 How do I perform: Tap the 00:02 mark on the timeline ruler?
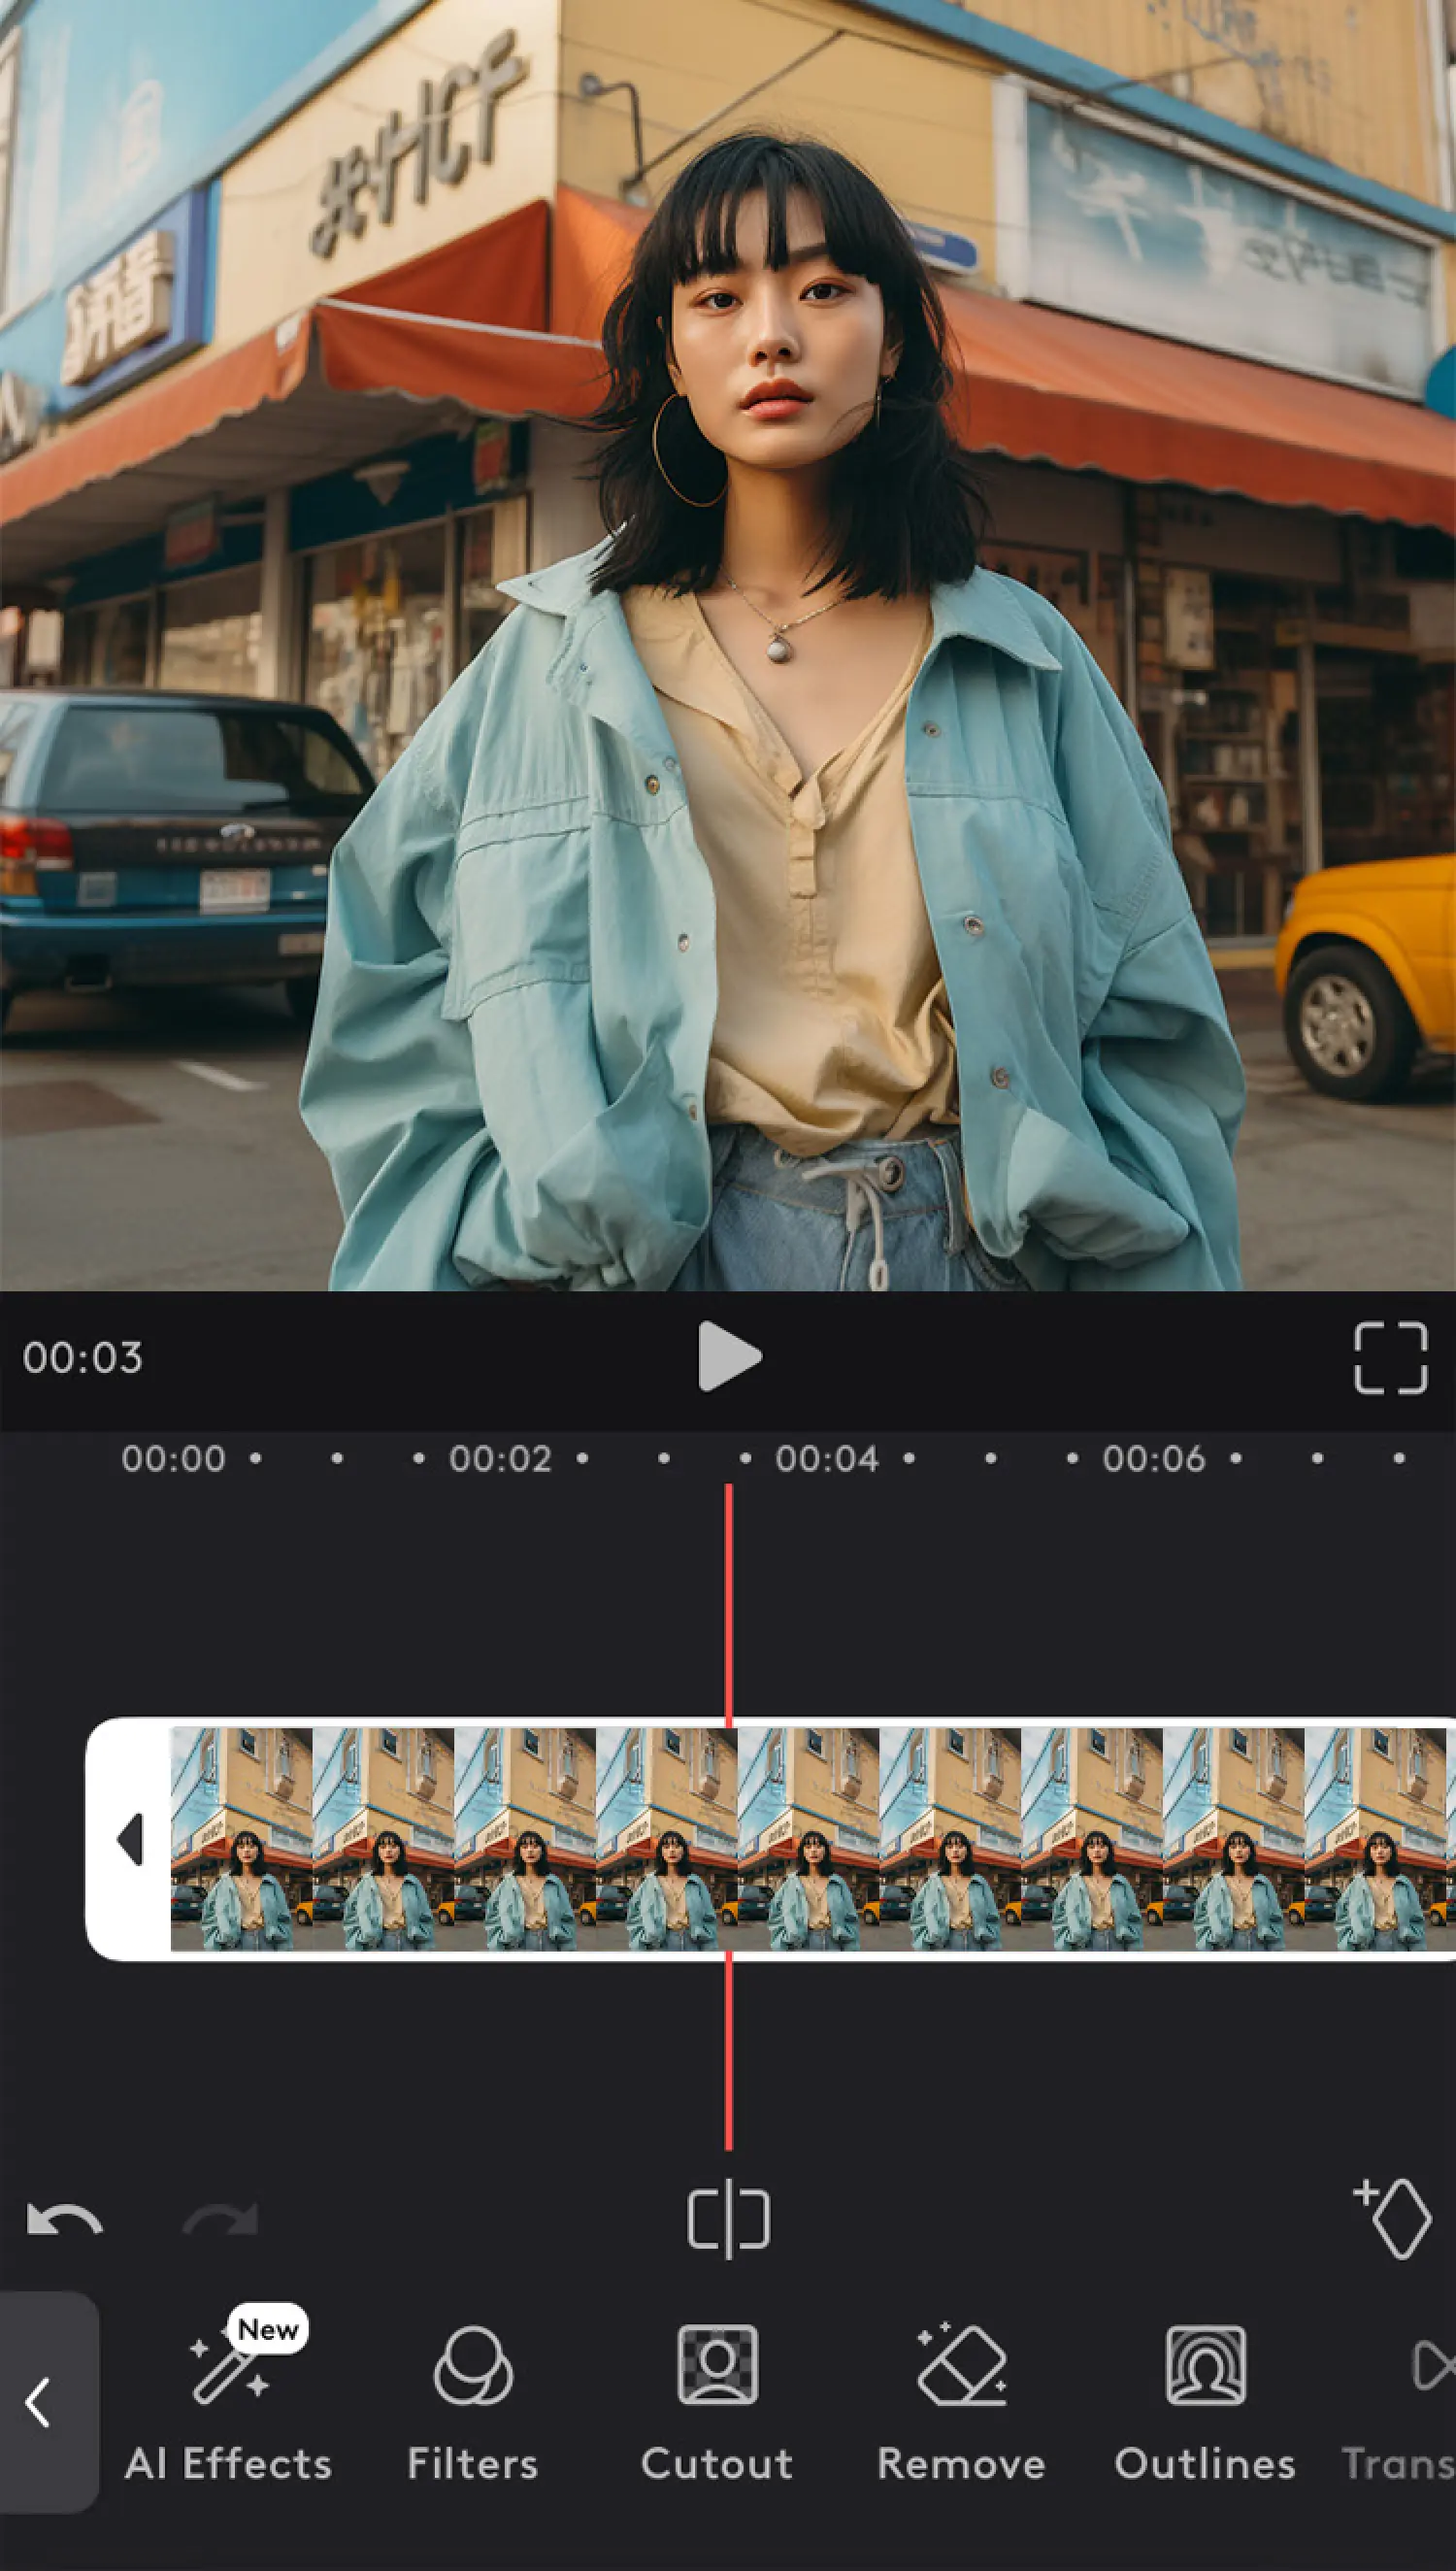(x=500, y=1459)
